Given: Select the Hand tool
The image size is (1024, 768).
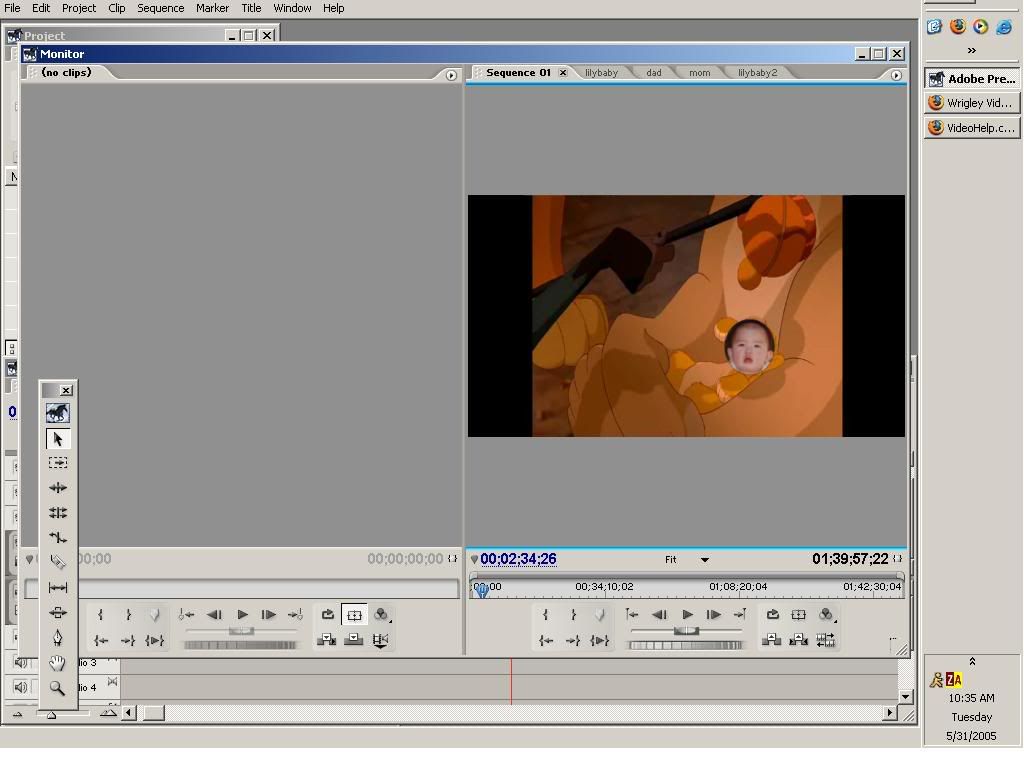Looking at the screenshot, I should click(x=57, y=663).
